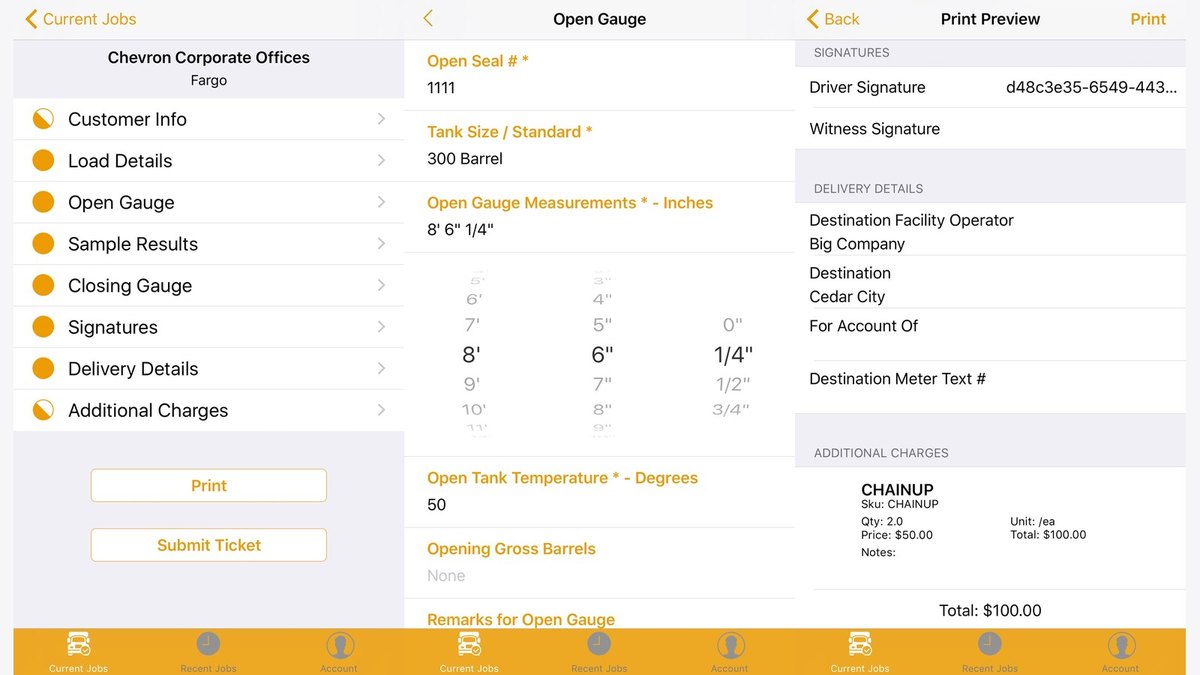Expand Closing Gauge using its chevron
This screenshot has height=675, width=1200.
tap(382, 286)
